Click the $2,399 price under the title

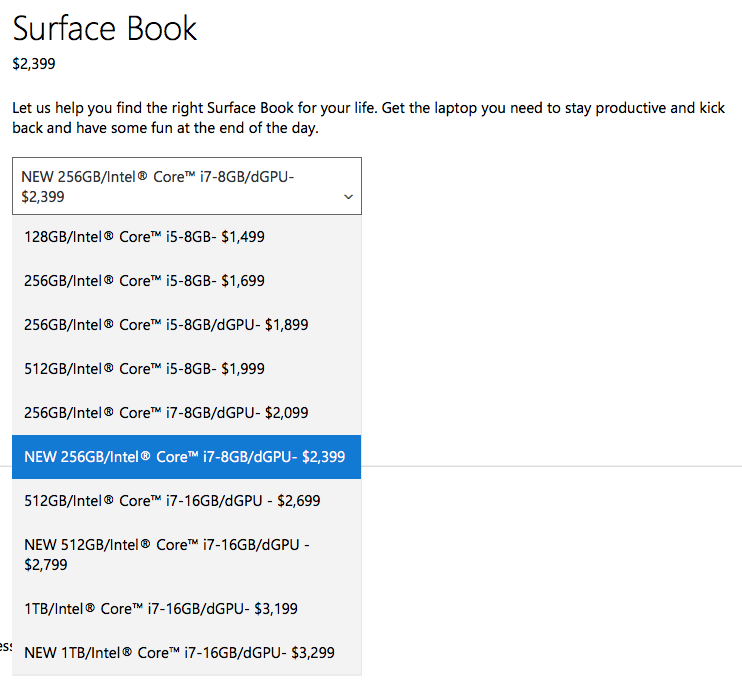click(x=34, y=64)
